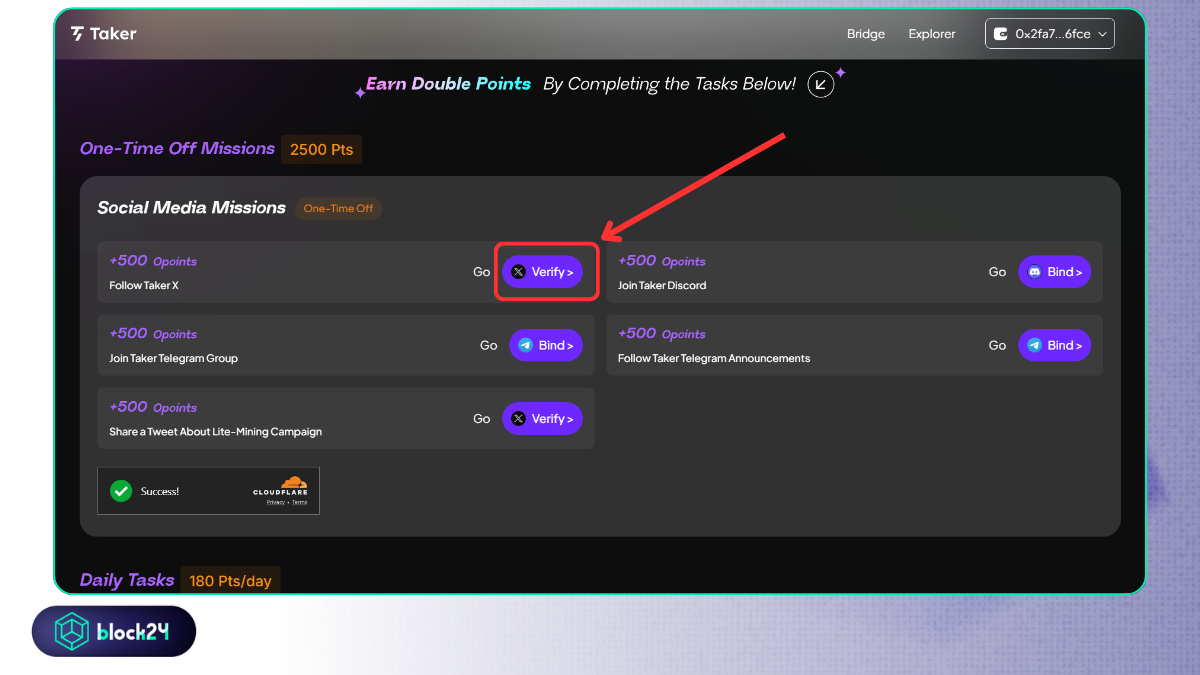The image size is (1200, 675).
Task: Click the wallet icon beside address
Action: (1001, 34)
